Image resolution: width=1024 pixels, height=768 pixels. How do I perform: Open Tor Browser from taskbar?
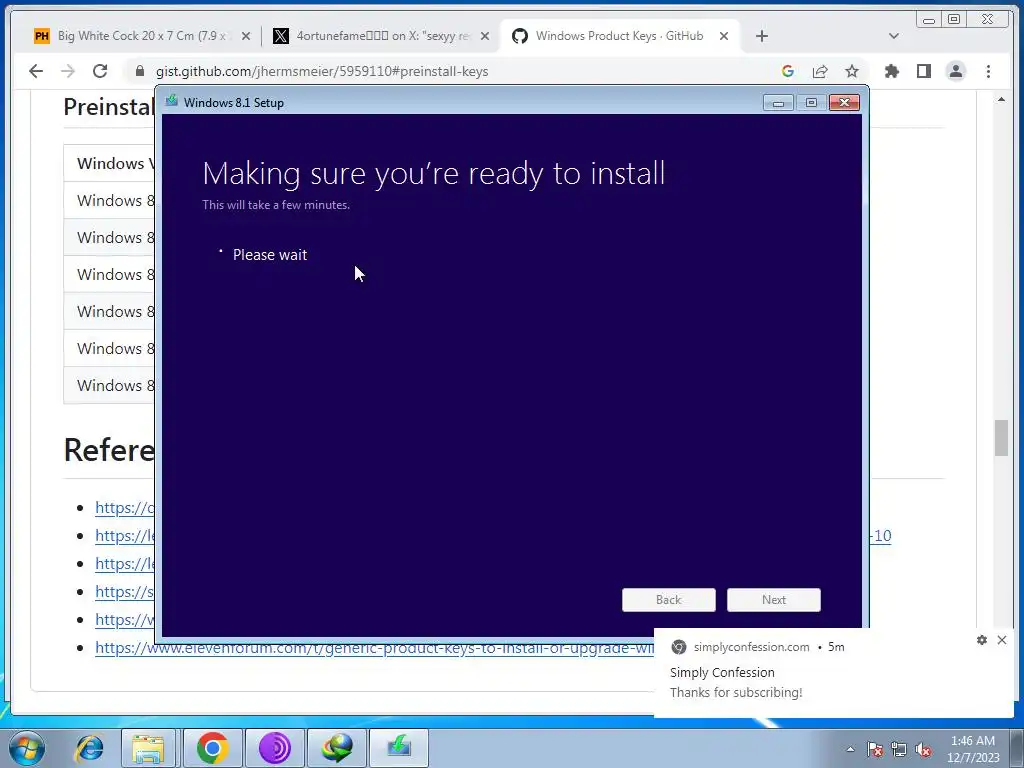274,748
